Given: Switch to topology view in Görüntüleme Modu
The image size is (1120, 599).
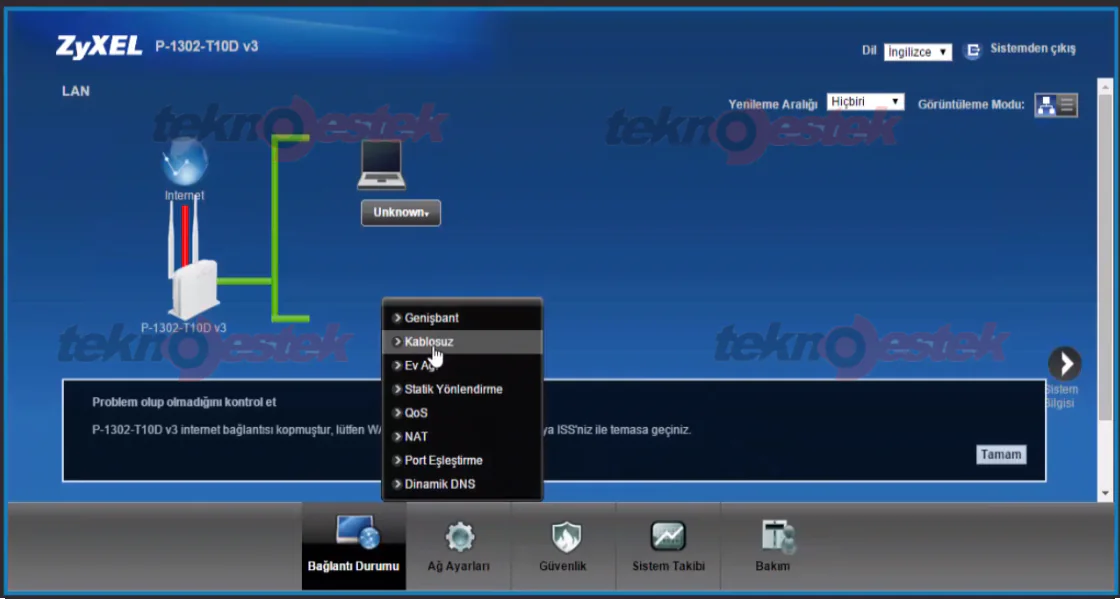Looking at the screenshot, I should [1048, 104].
